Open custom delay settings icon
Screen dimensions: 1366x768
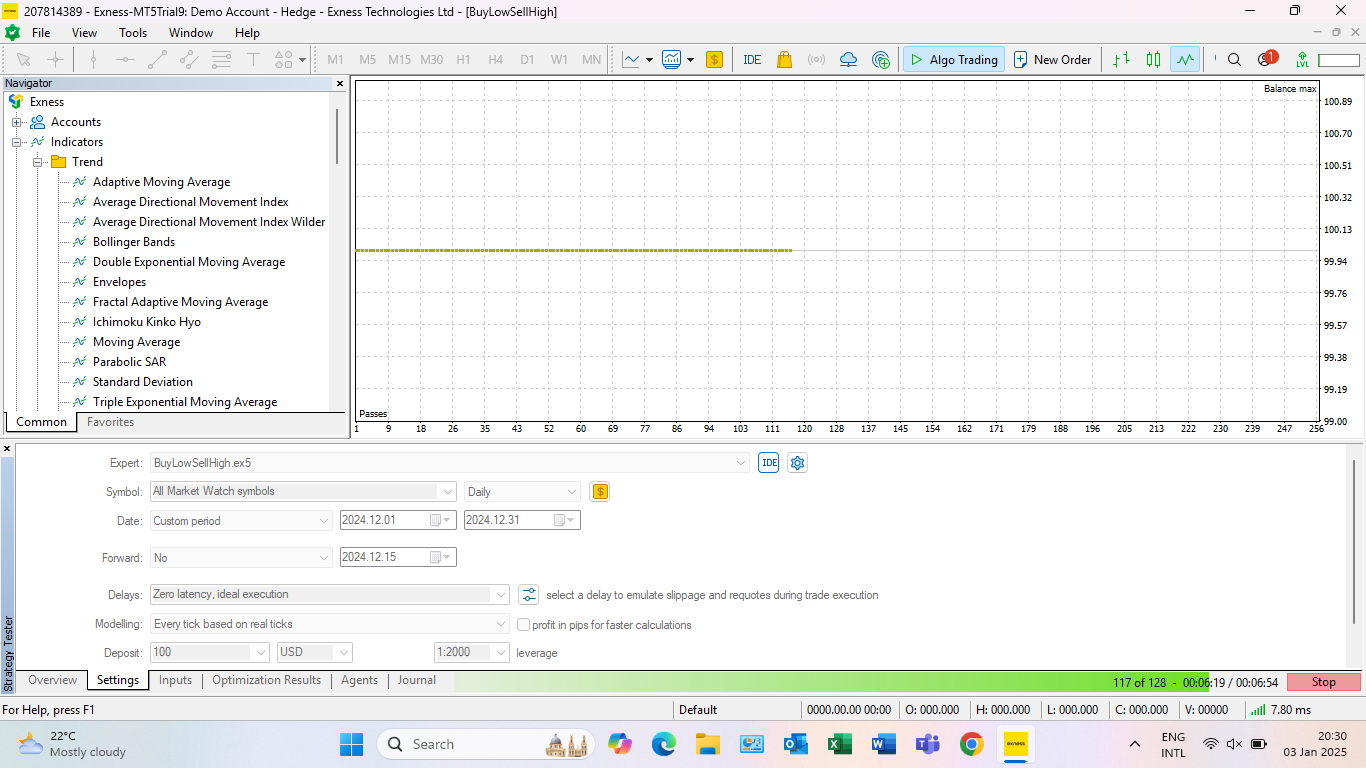pos(529,594)
